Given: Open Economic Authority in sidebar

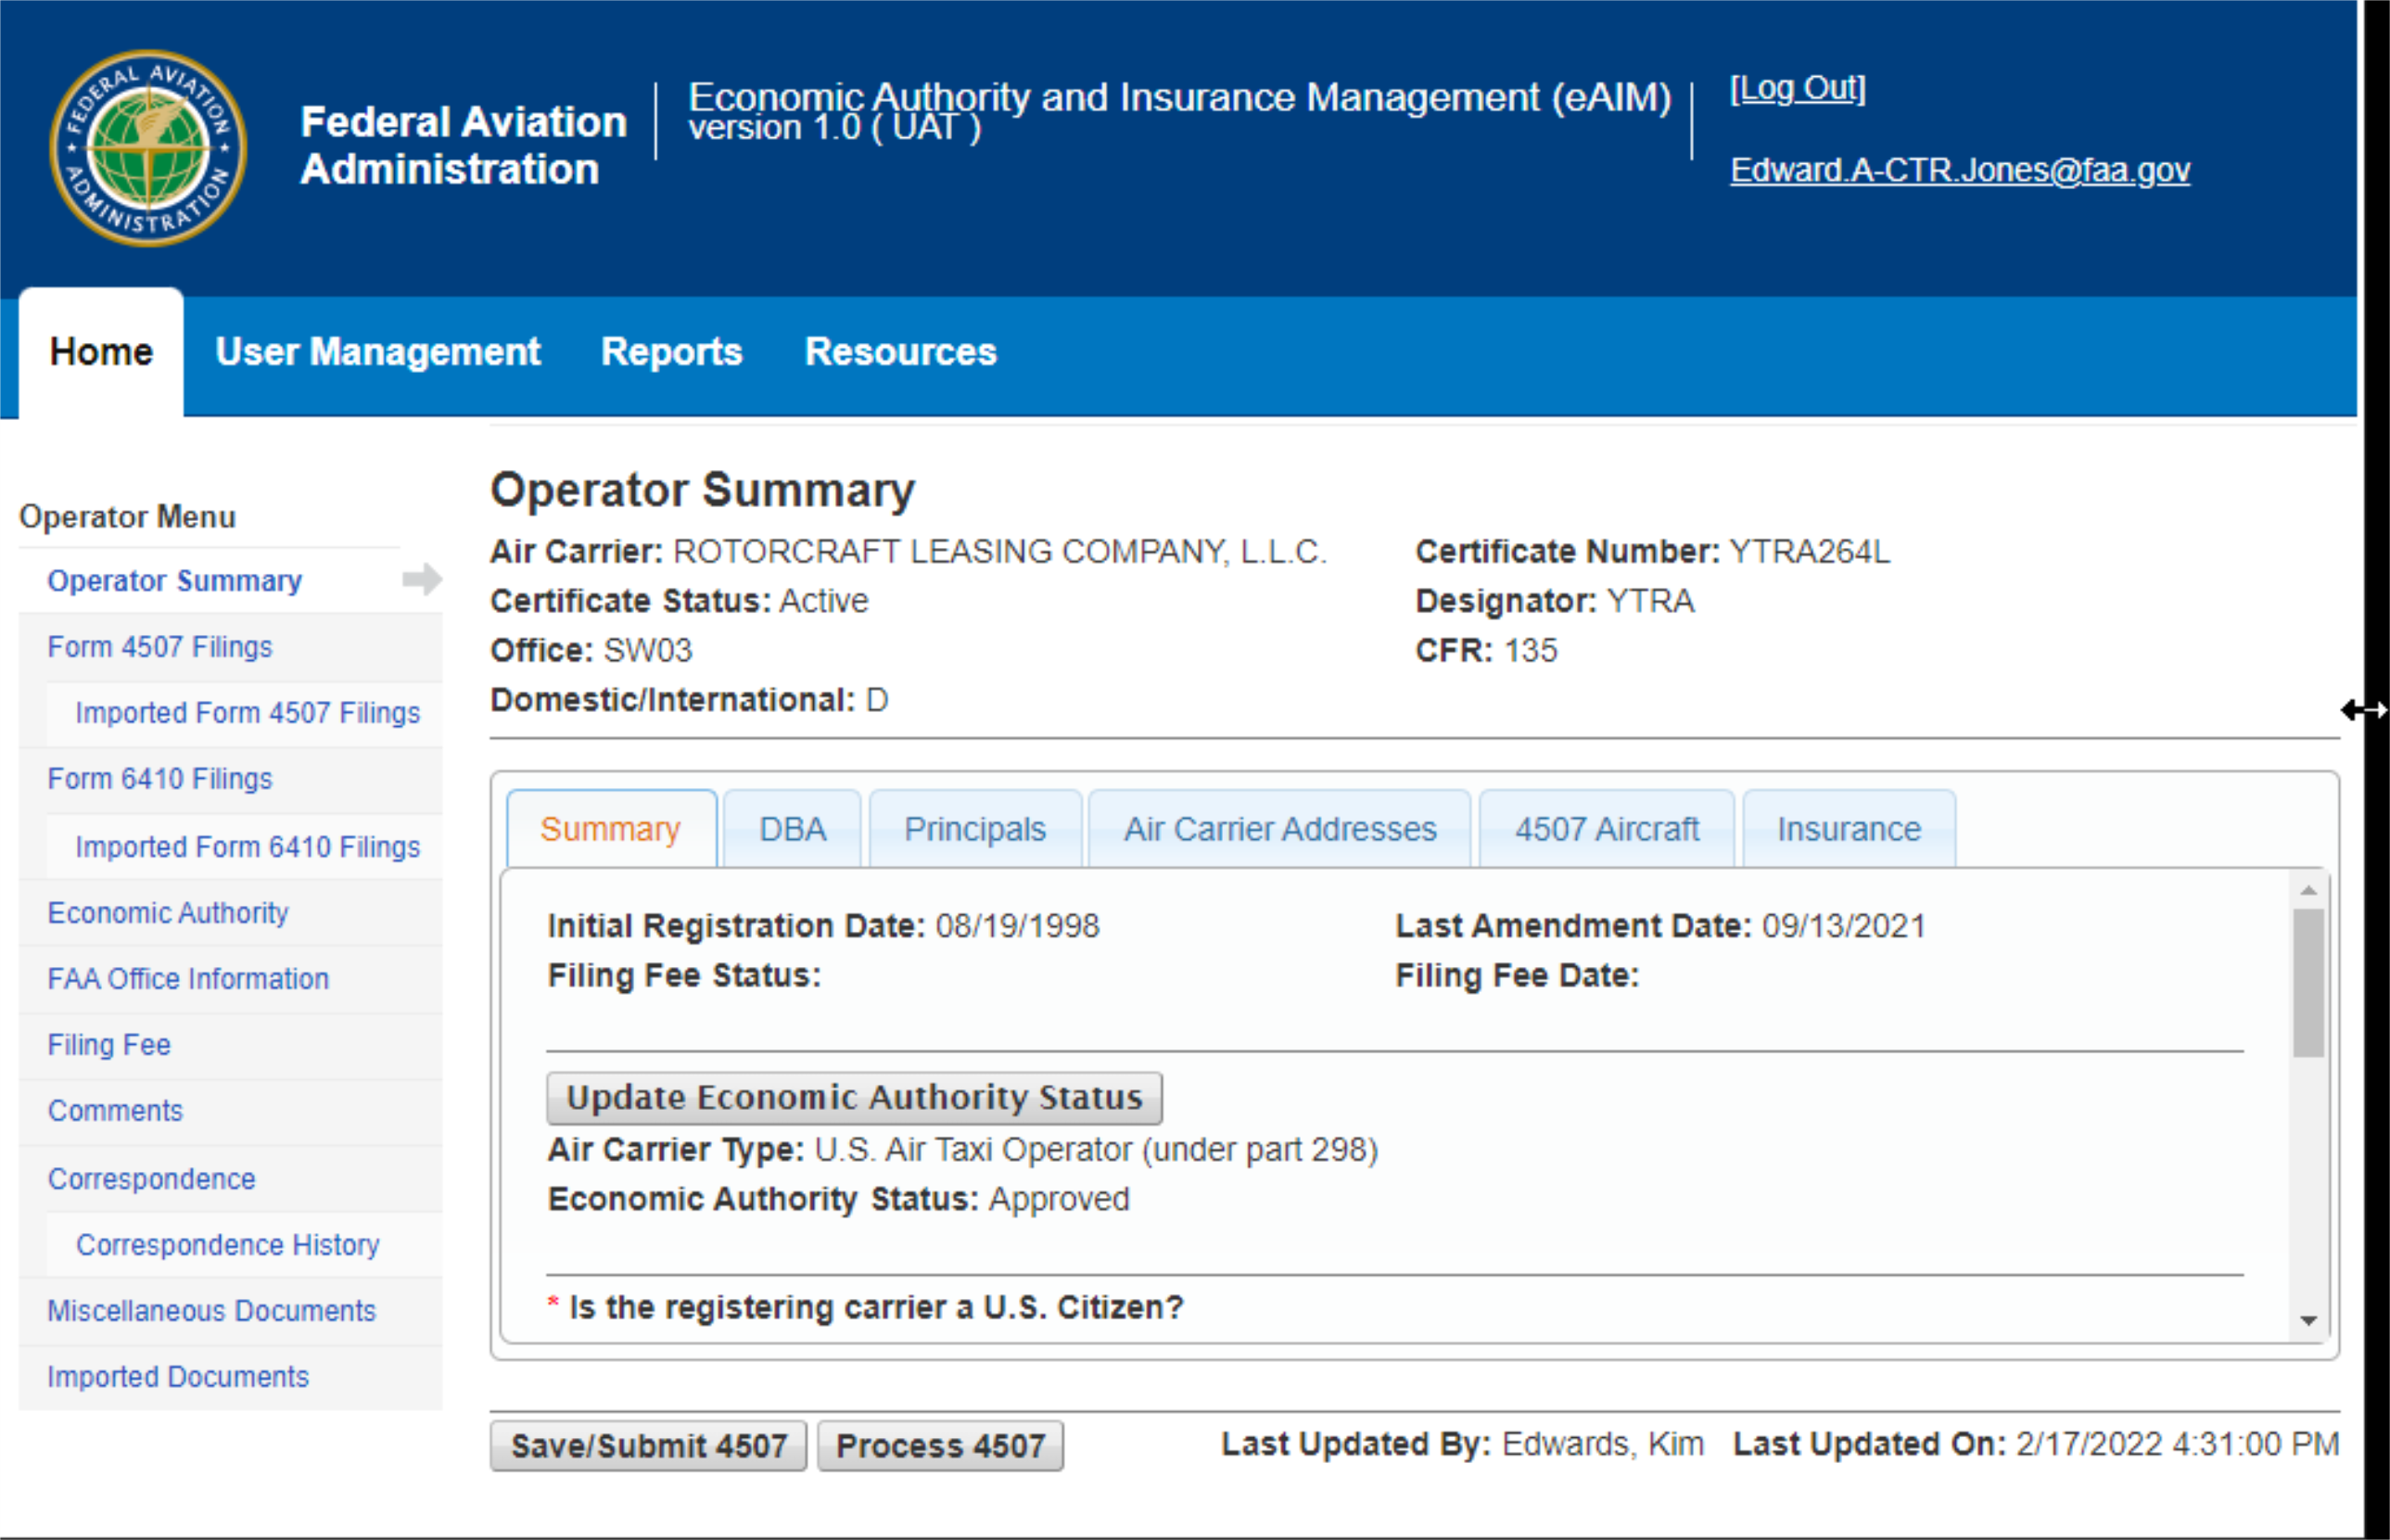Looking at the screenshot, I should coord(168,913).
